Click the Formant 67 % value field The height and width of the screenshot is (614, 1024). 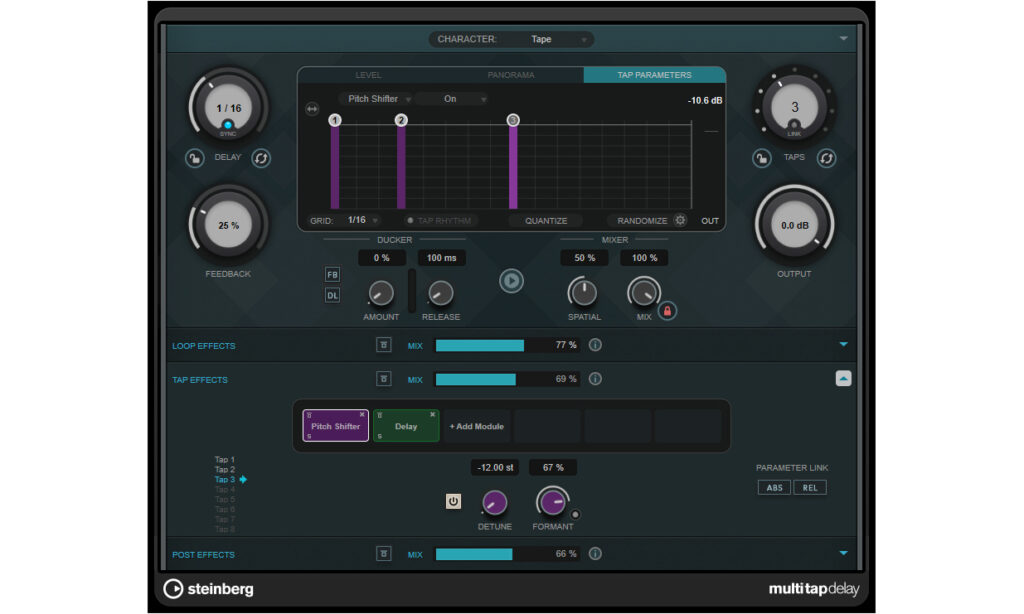553,468
